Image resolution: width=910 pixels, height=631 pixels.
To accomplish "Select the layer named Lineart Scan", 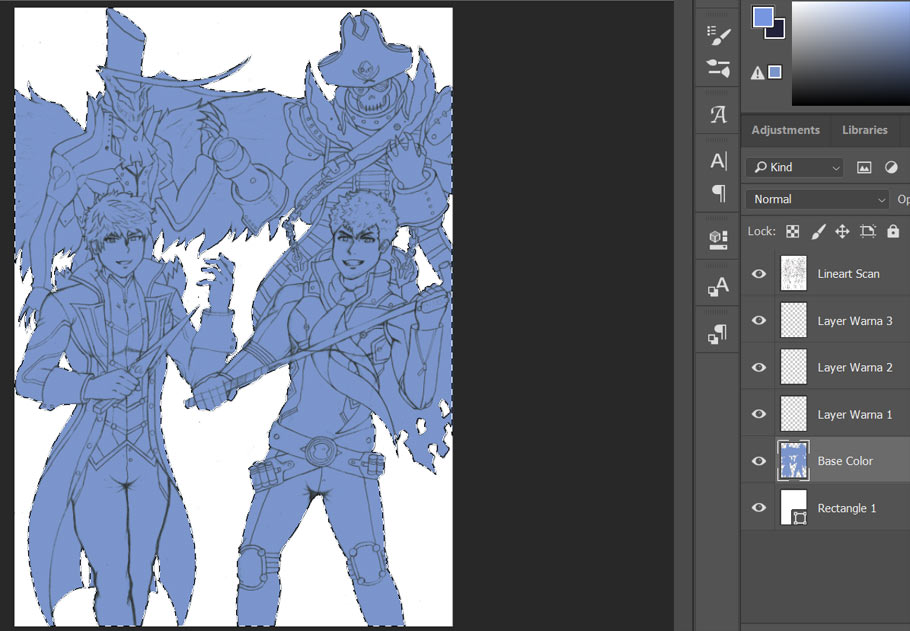I will tap(848, 274).
